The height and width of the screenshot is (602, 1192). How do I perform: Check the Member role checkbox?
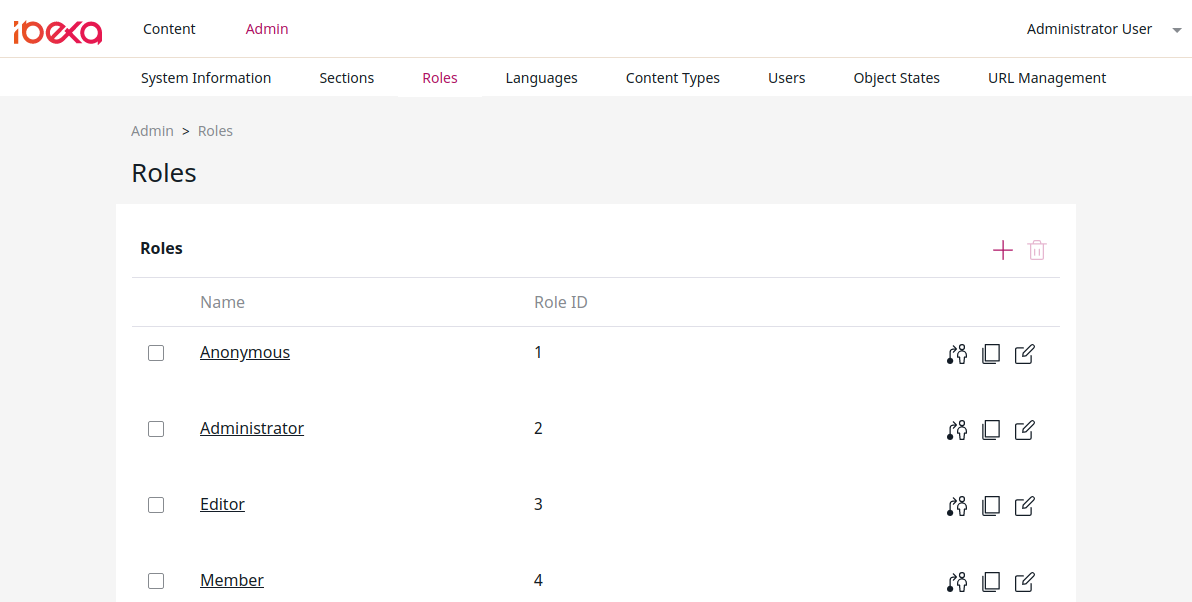pyautogui.click(x=156, y=581)
